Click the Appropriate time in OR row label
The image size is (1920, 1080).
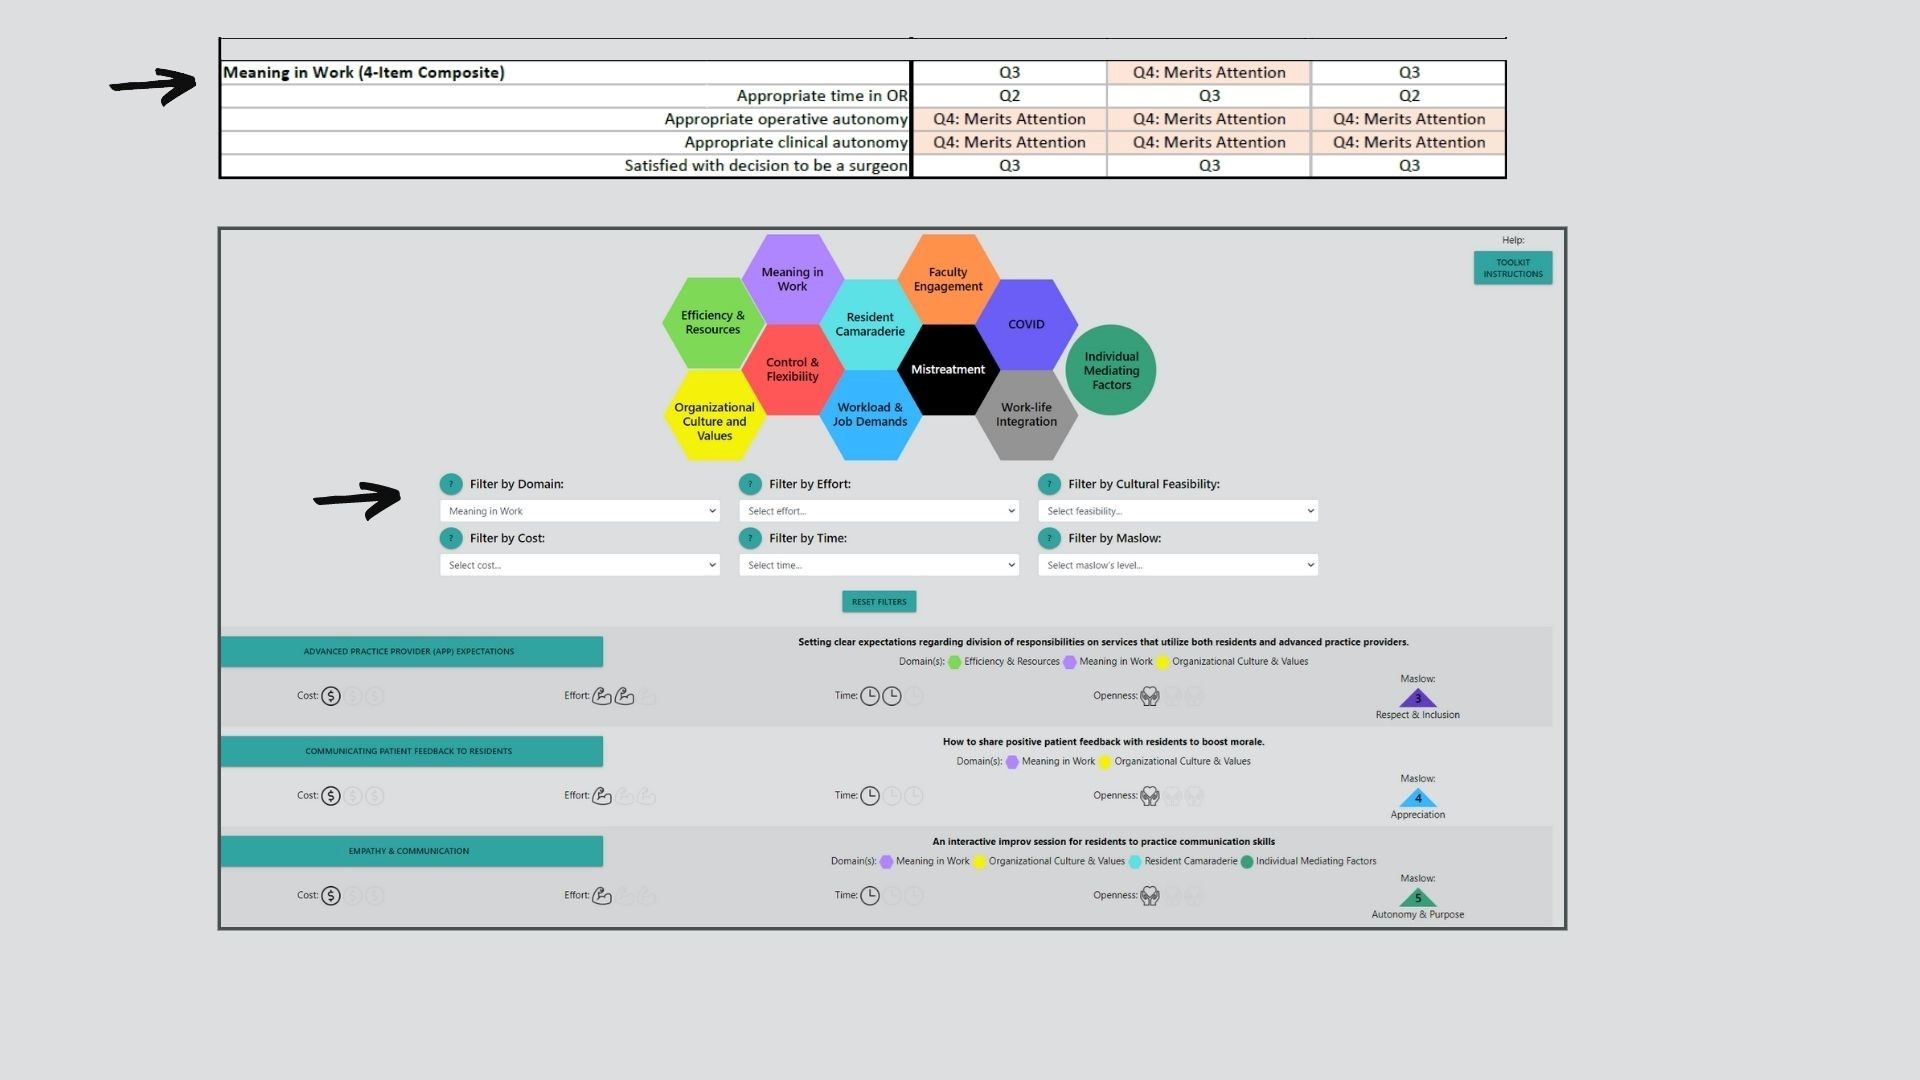pyautogui.click(x=822, y=96)
